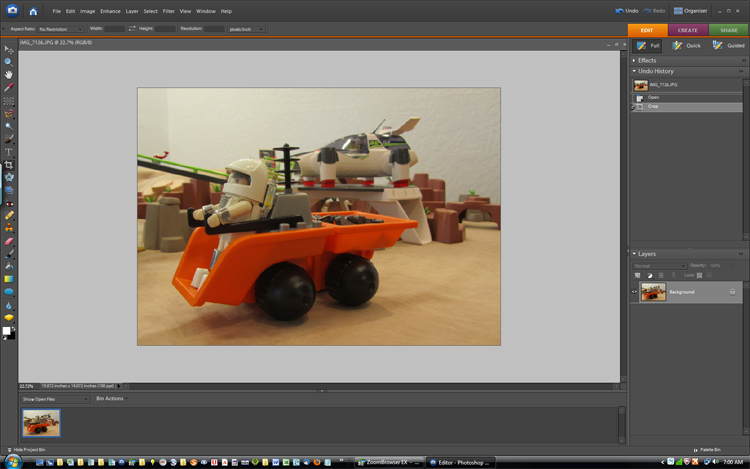This screenshot has height=469, width=750.
Task: Switch to Quick edit mode
Action: coord(686,46)
